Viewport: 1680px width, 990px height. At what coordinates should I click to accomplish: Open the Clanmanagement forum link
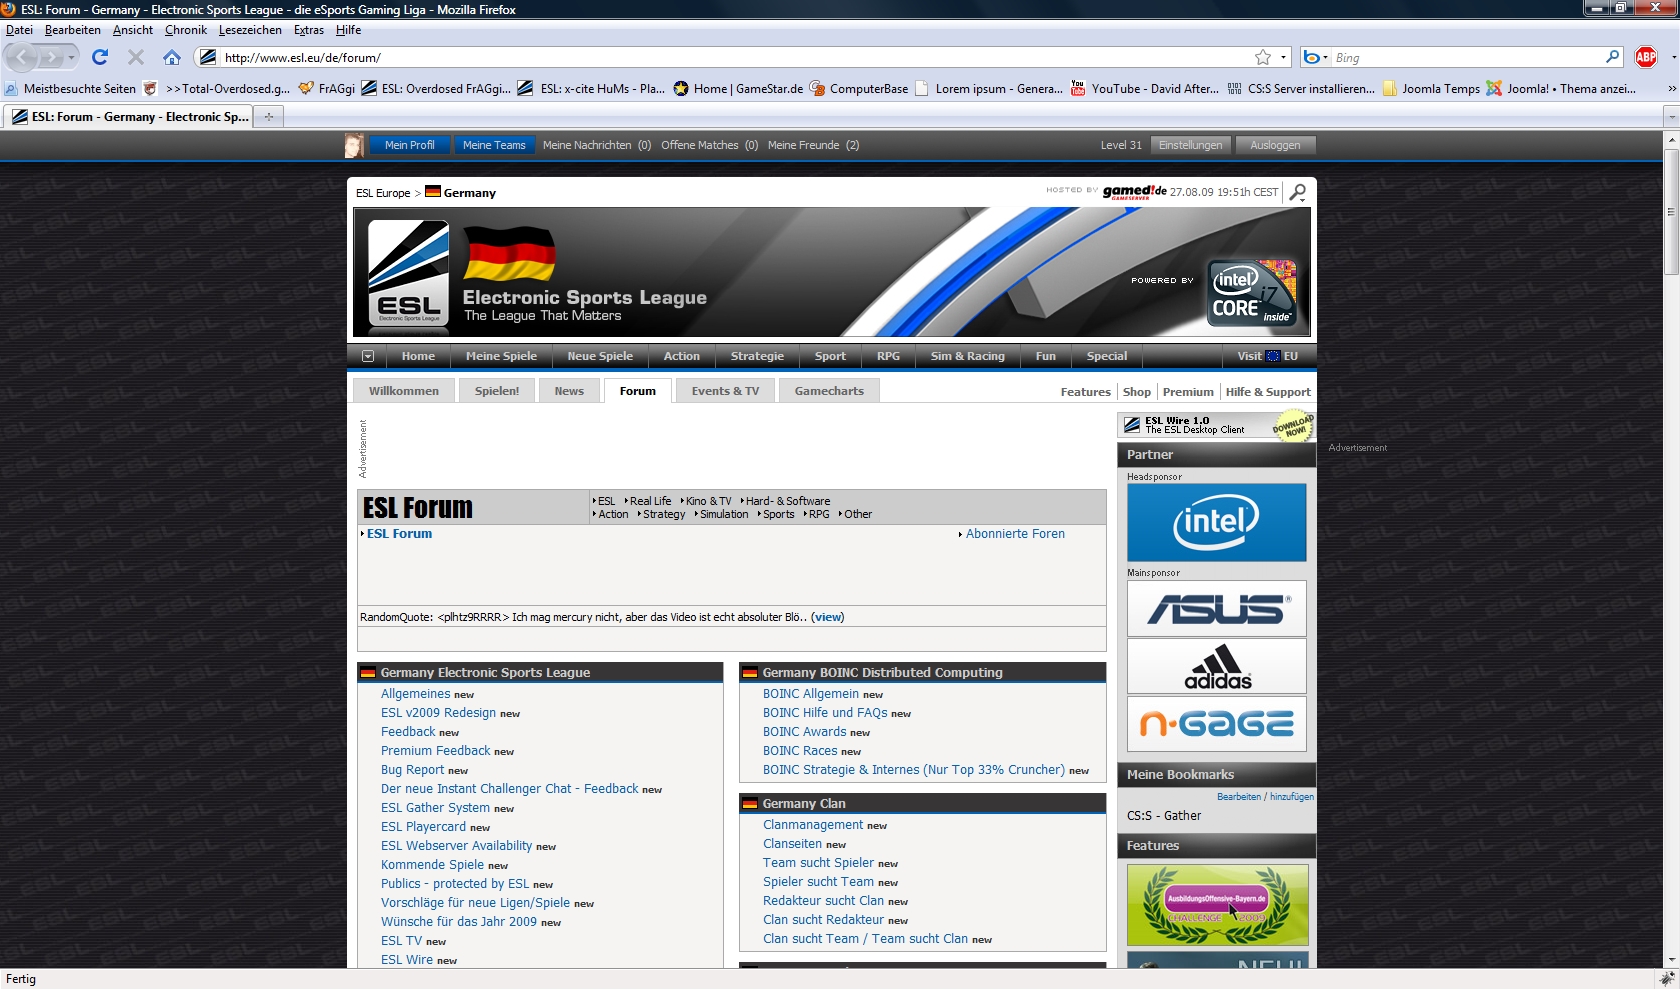(x=812, y=825)
